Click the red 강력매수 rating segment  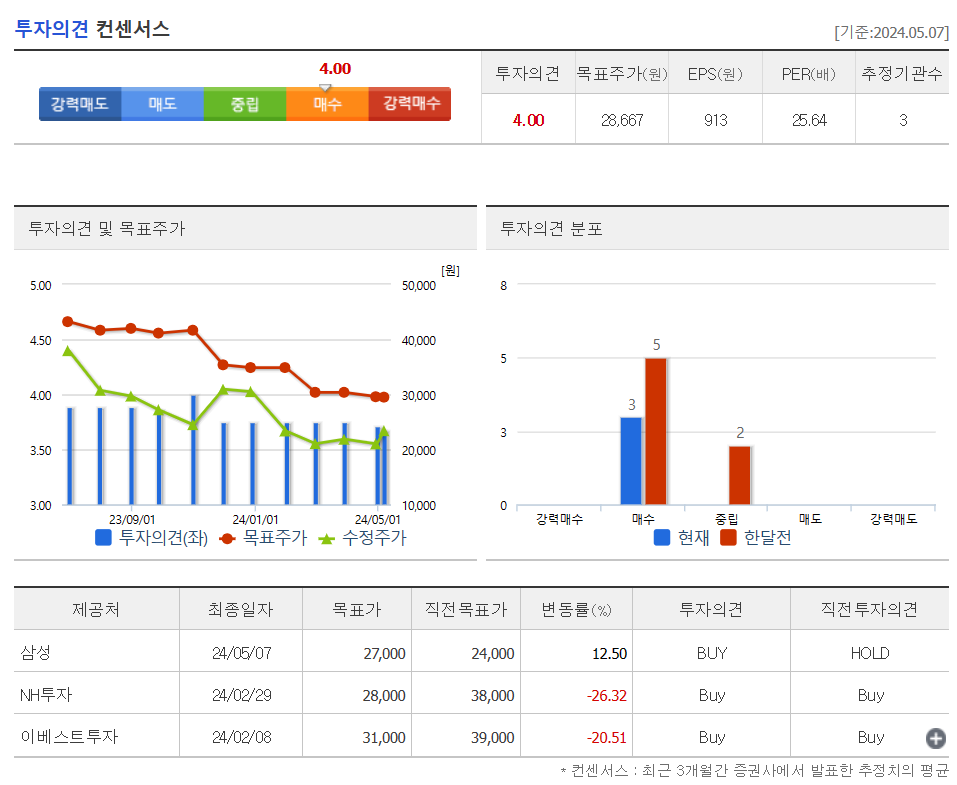(410, 104)
